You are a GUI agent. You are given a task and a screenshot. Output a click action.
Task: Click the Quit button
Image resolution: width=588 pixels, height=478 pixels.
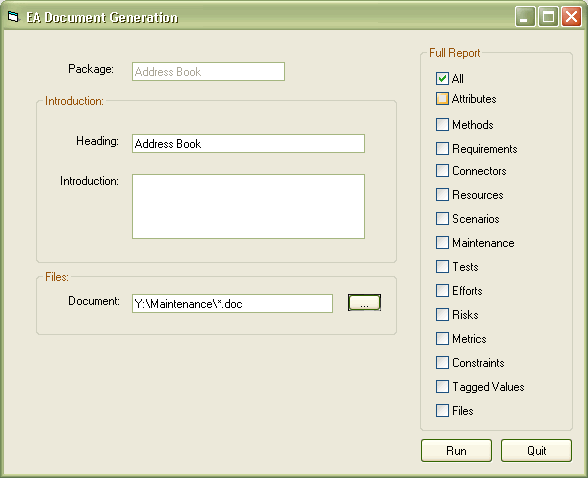click(x=536, y=450)
